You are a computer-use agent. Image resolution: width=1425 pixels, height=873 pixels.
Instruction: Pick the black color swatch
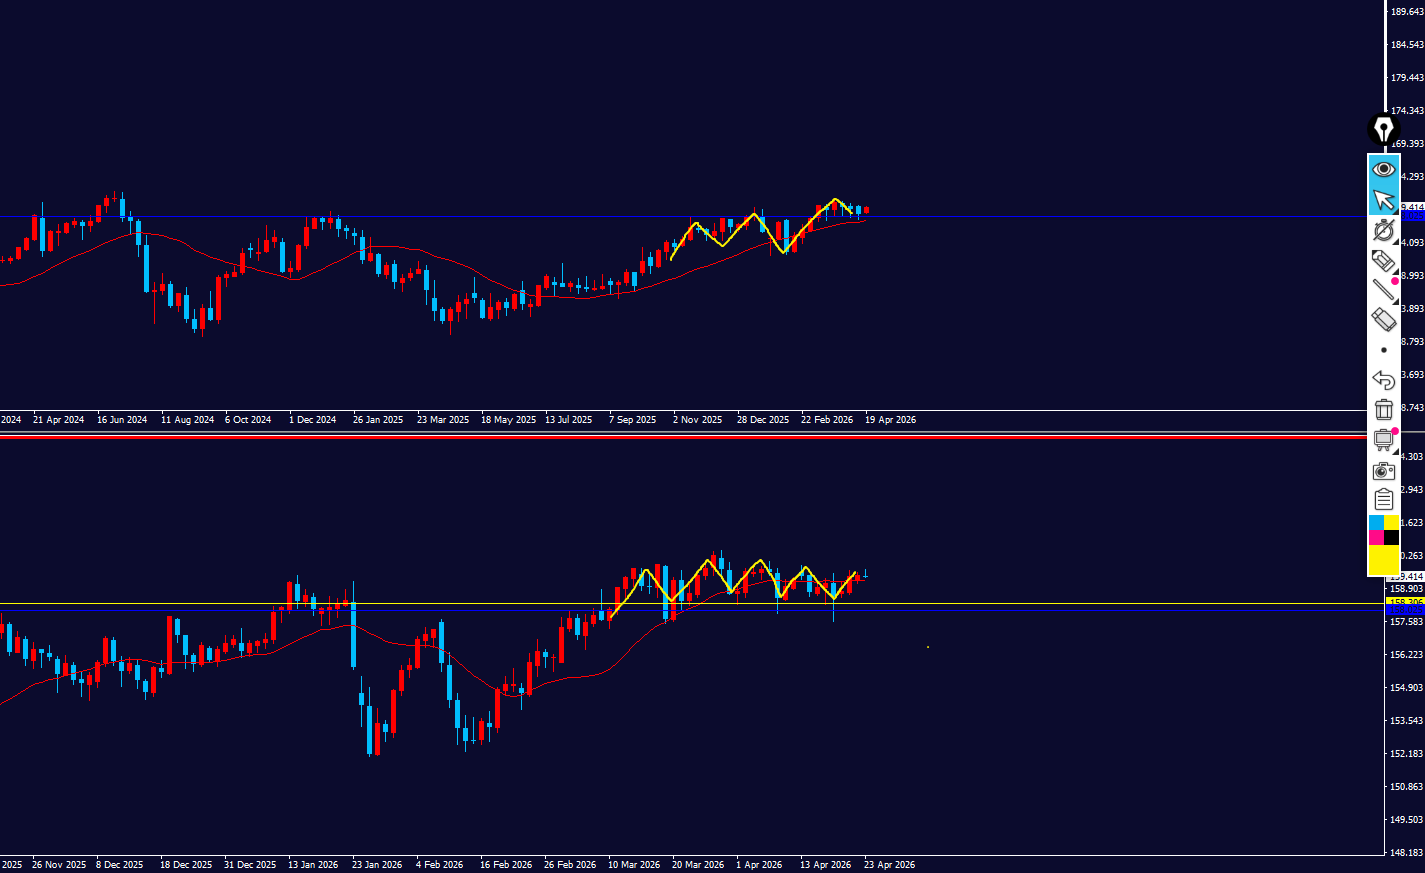click(1392, 538)
